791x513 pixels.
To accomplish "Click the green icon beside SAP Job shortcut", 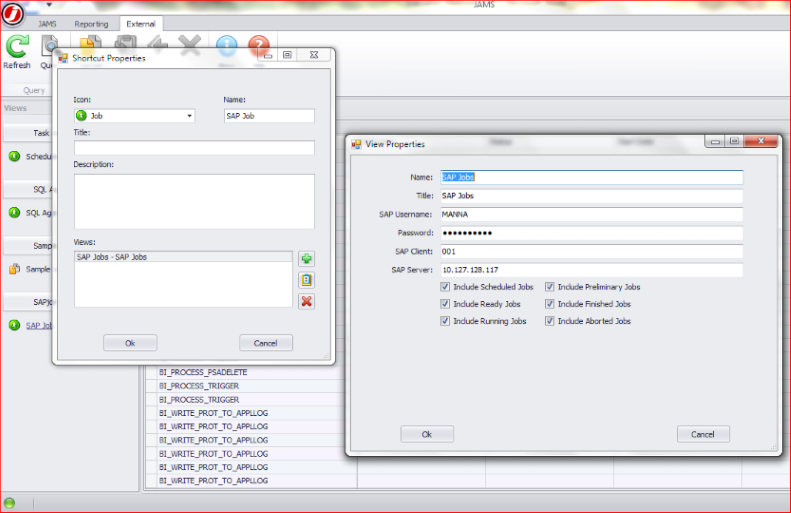I will [14, 325].
